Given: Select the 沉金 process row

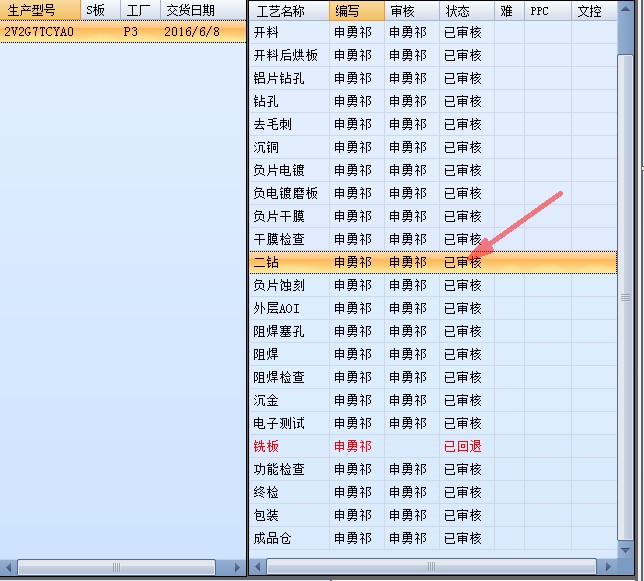Looking at the screenshot, I should pyautogui.click(x=433, y=400).
